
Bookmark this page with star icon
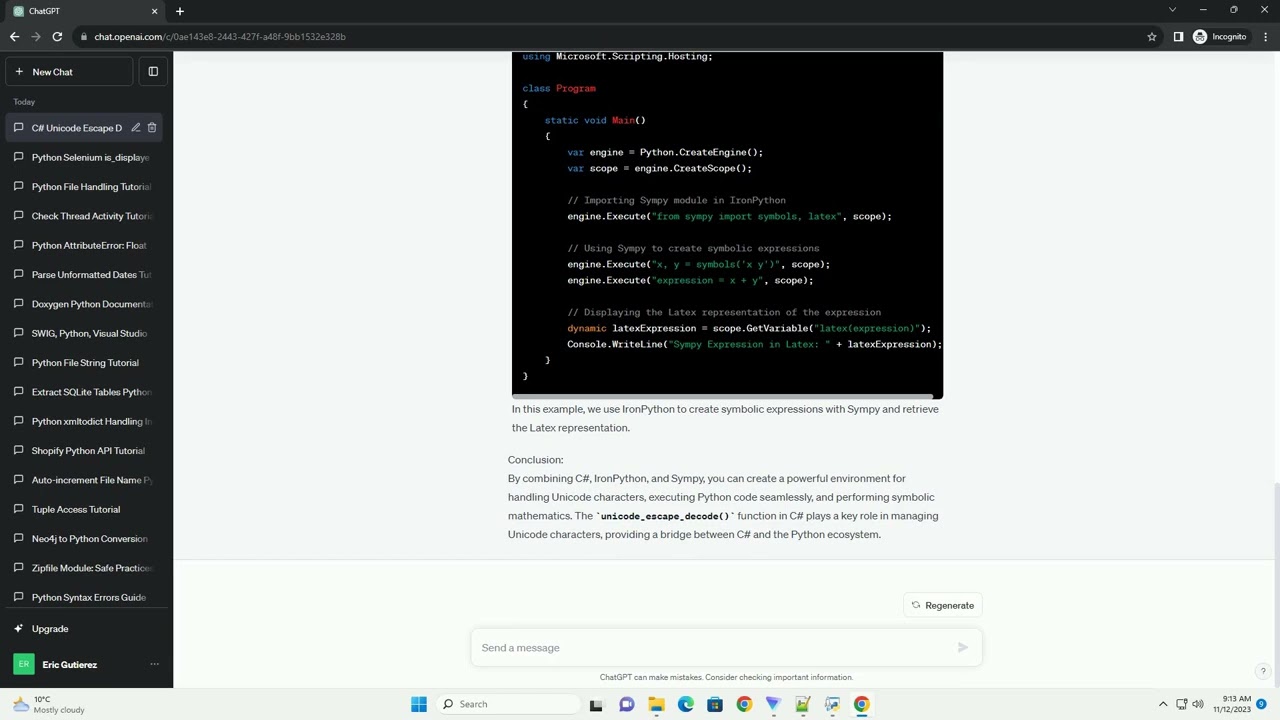click(x=1152, y=37)
